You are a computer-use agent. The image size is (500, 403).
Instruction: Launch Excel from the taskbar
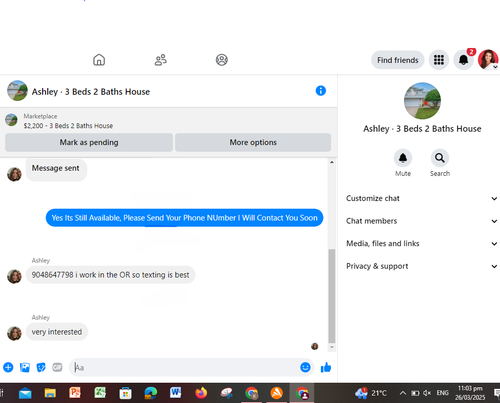(100, 393)
